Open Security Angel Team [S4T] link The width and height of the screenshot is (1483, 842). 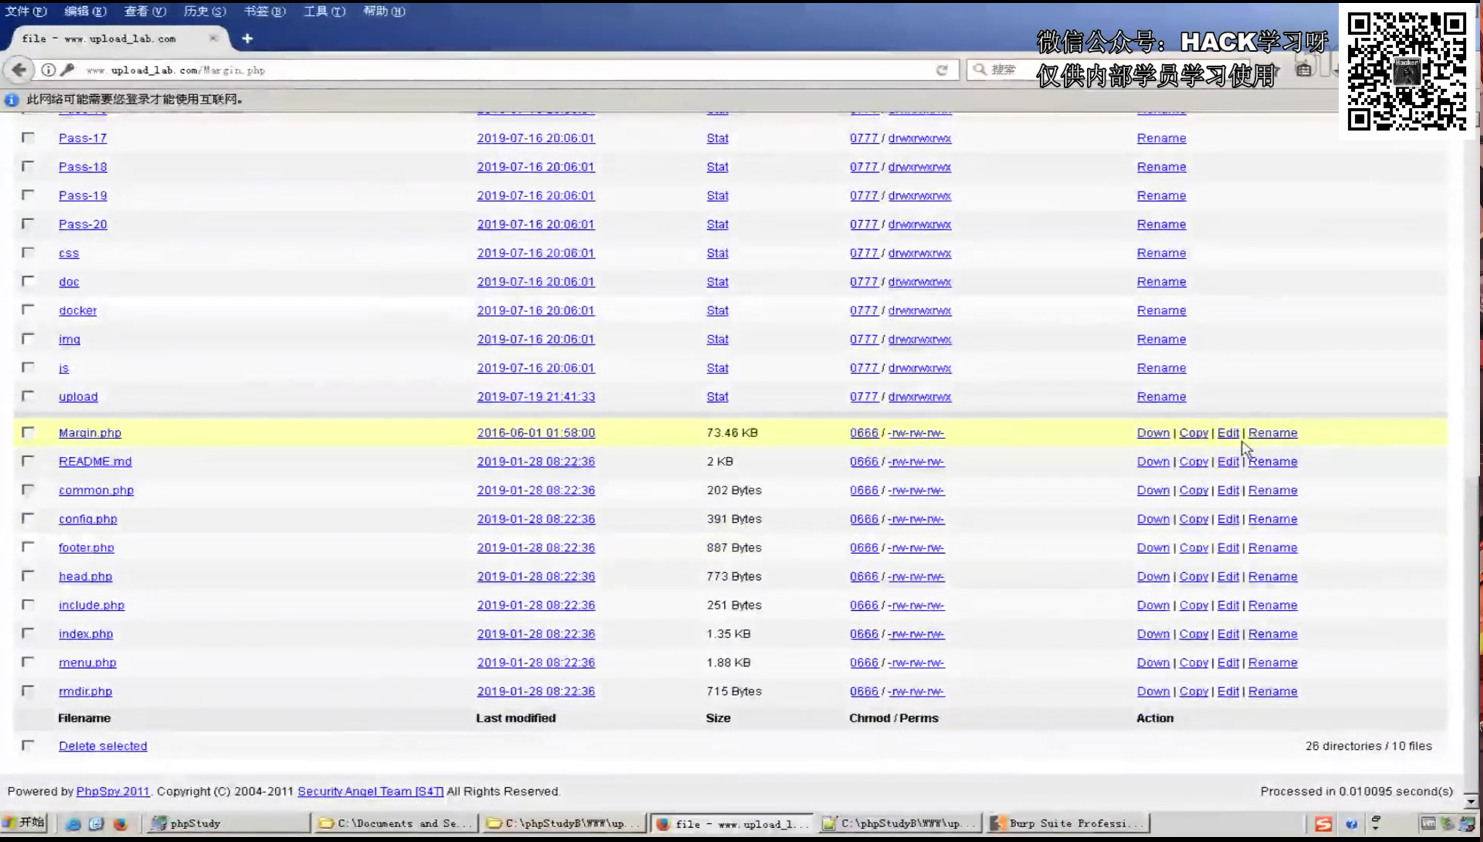tap(370, 791)
